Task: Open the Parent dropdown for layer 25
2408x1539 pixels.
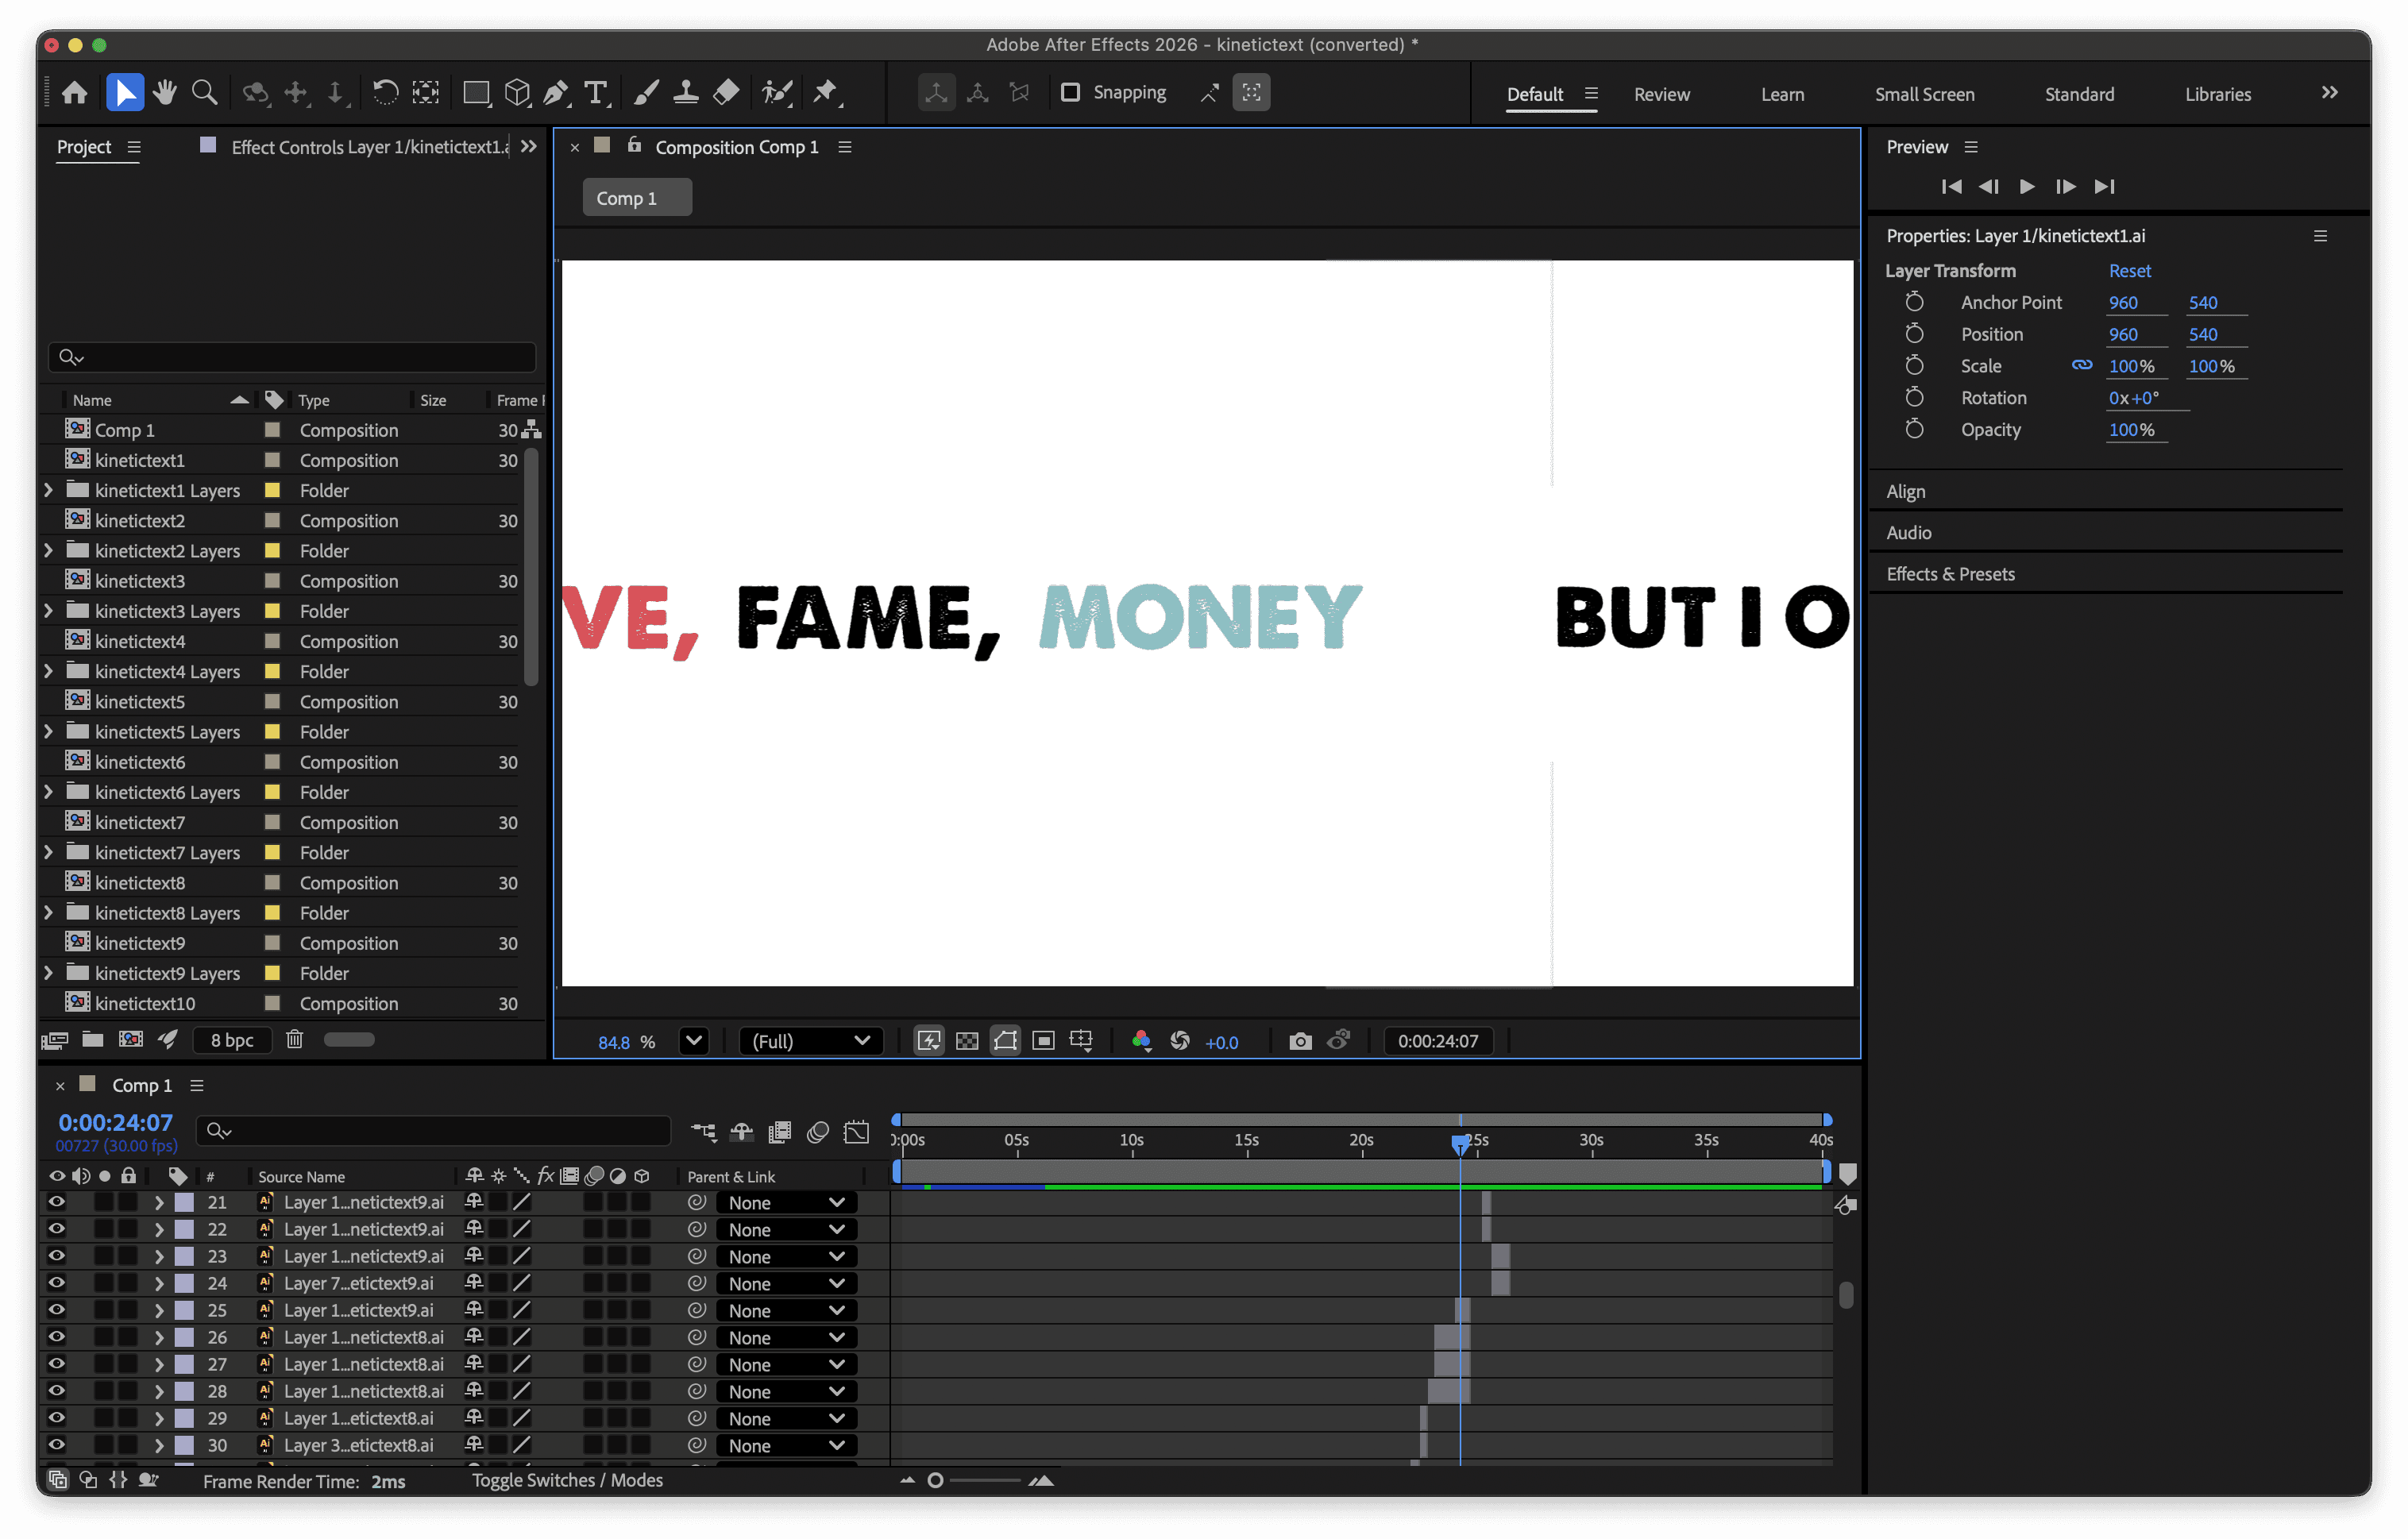Action: click(x=786, y=1310)
